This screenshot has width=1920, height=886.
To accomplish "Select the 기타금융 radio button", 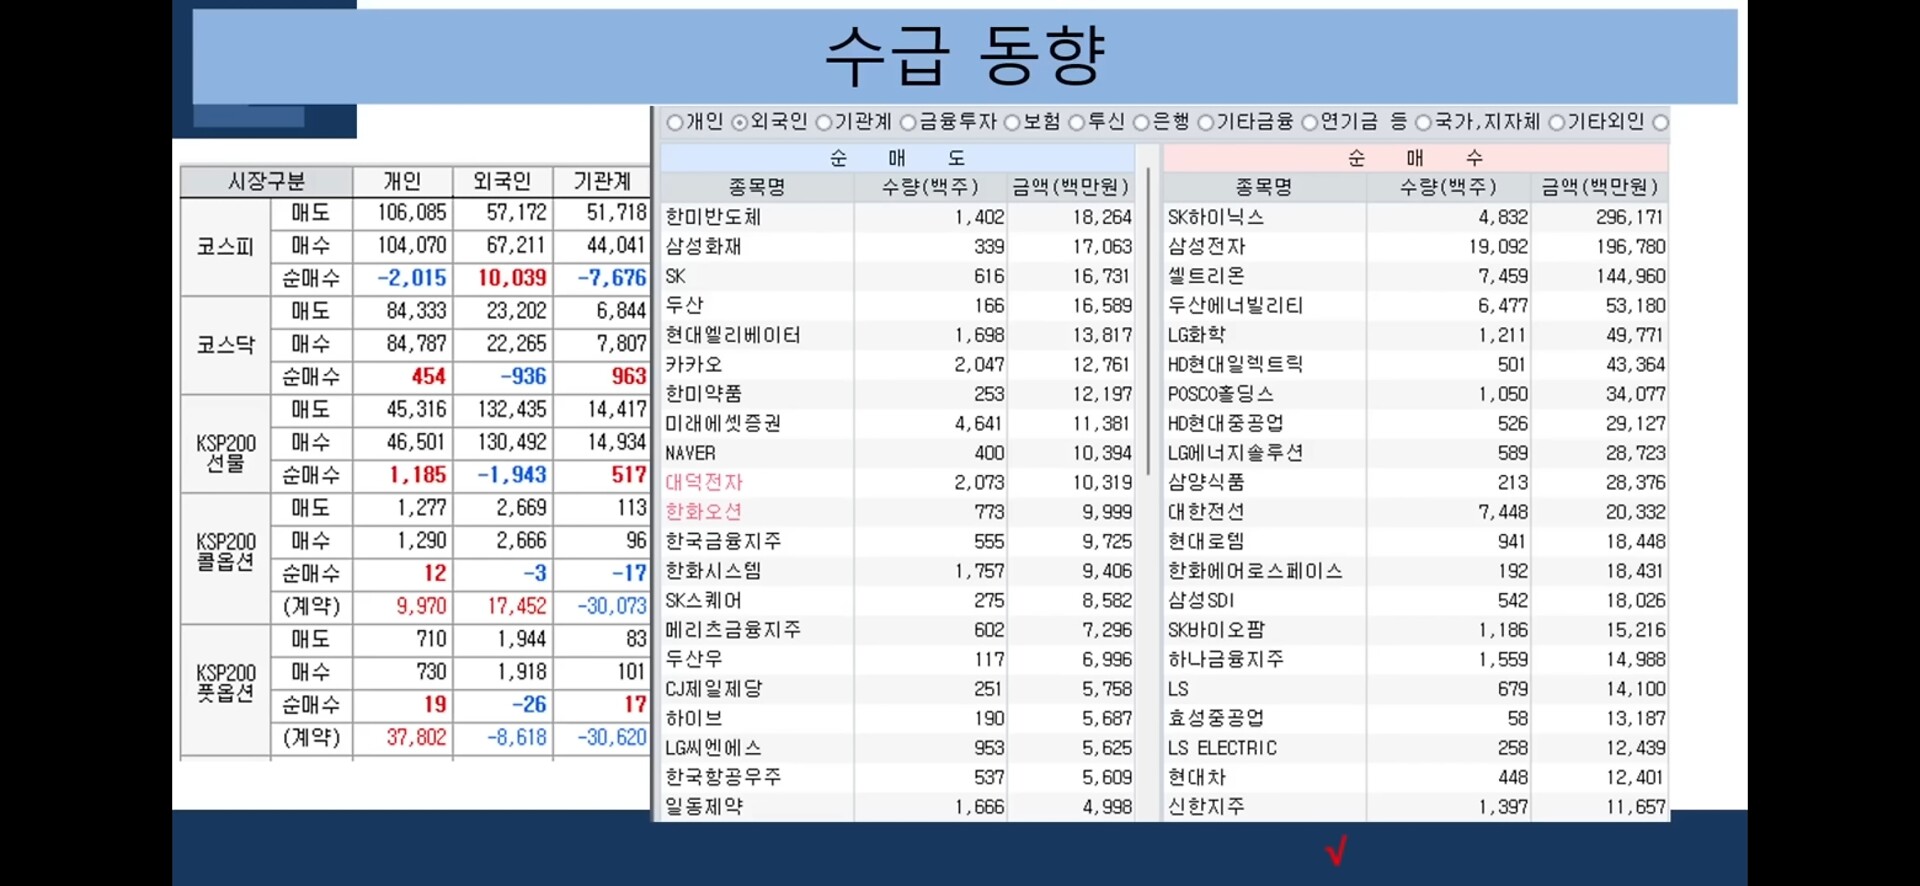I will [1206, 123].
